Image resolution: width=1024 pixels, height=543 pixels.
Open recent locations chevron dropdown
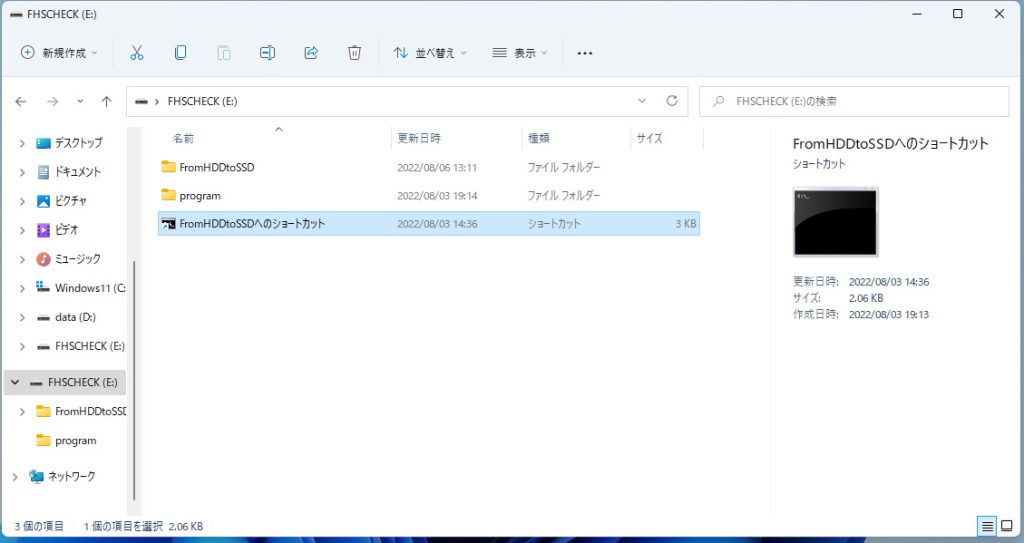tap(80, 101)
